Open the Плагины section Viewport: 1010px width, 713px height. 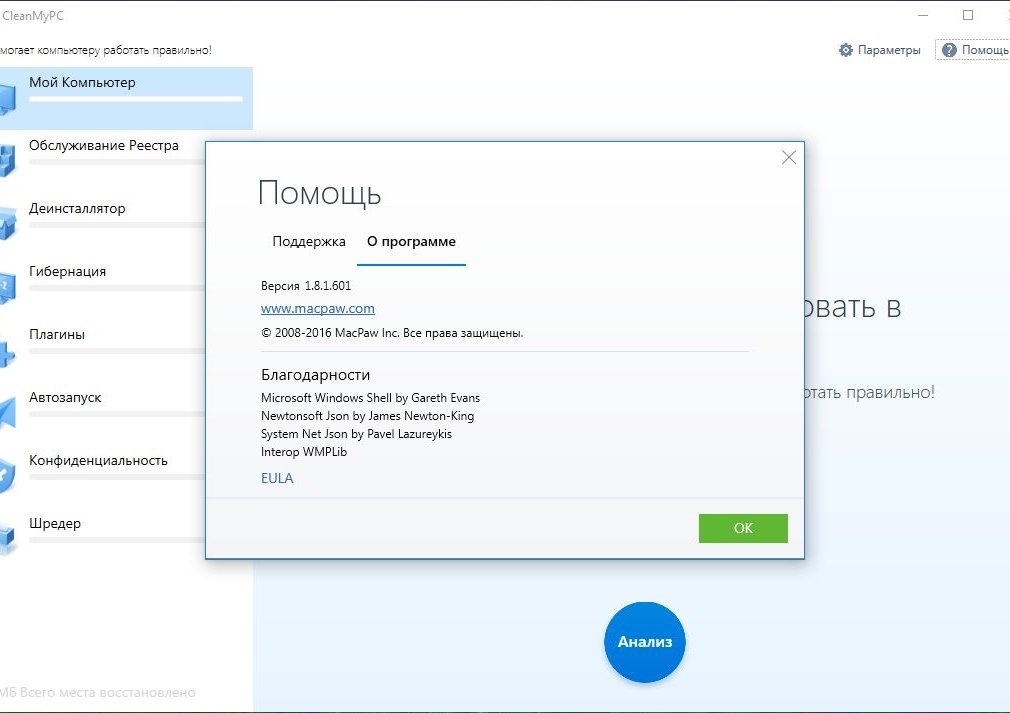point(57,334)
